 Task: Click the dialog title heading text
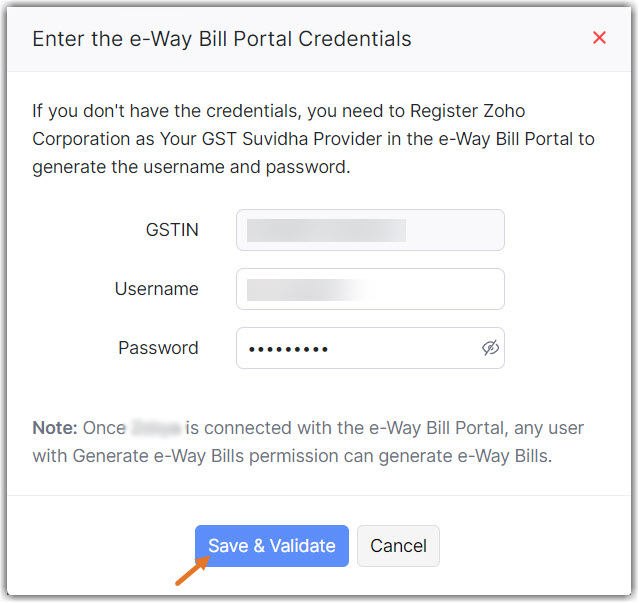222,39
